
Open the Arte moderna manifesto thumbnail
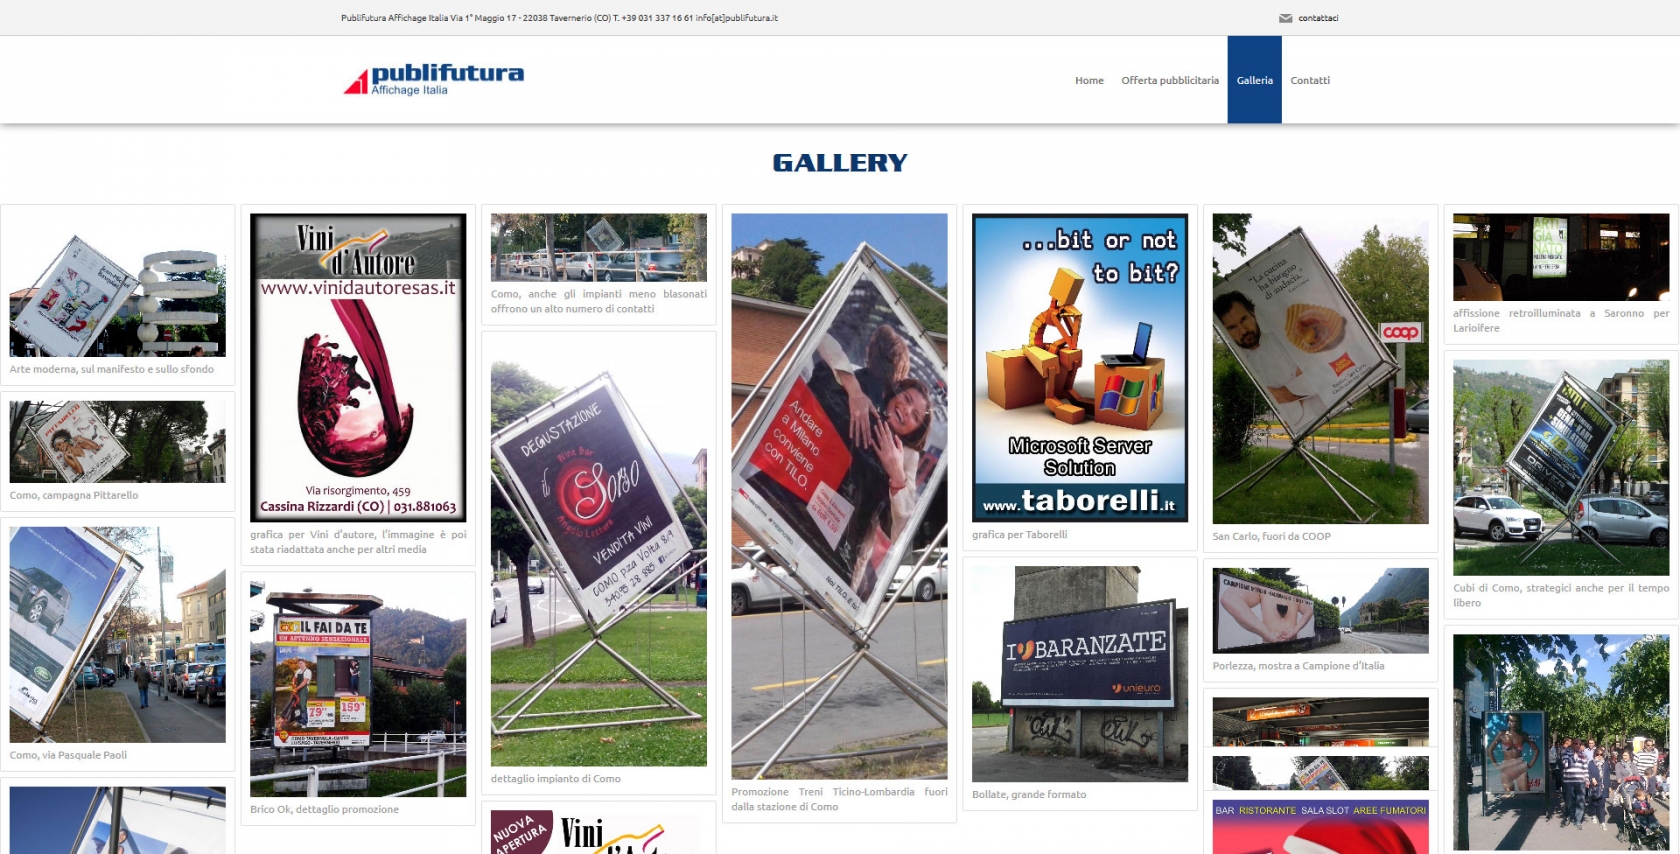(x=118, y=284)
